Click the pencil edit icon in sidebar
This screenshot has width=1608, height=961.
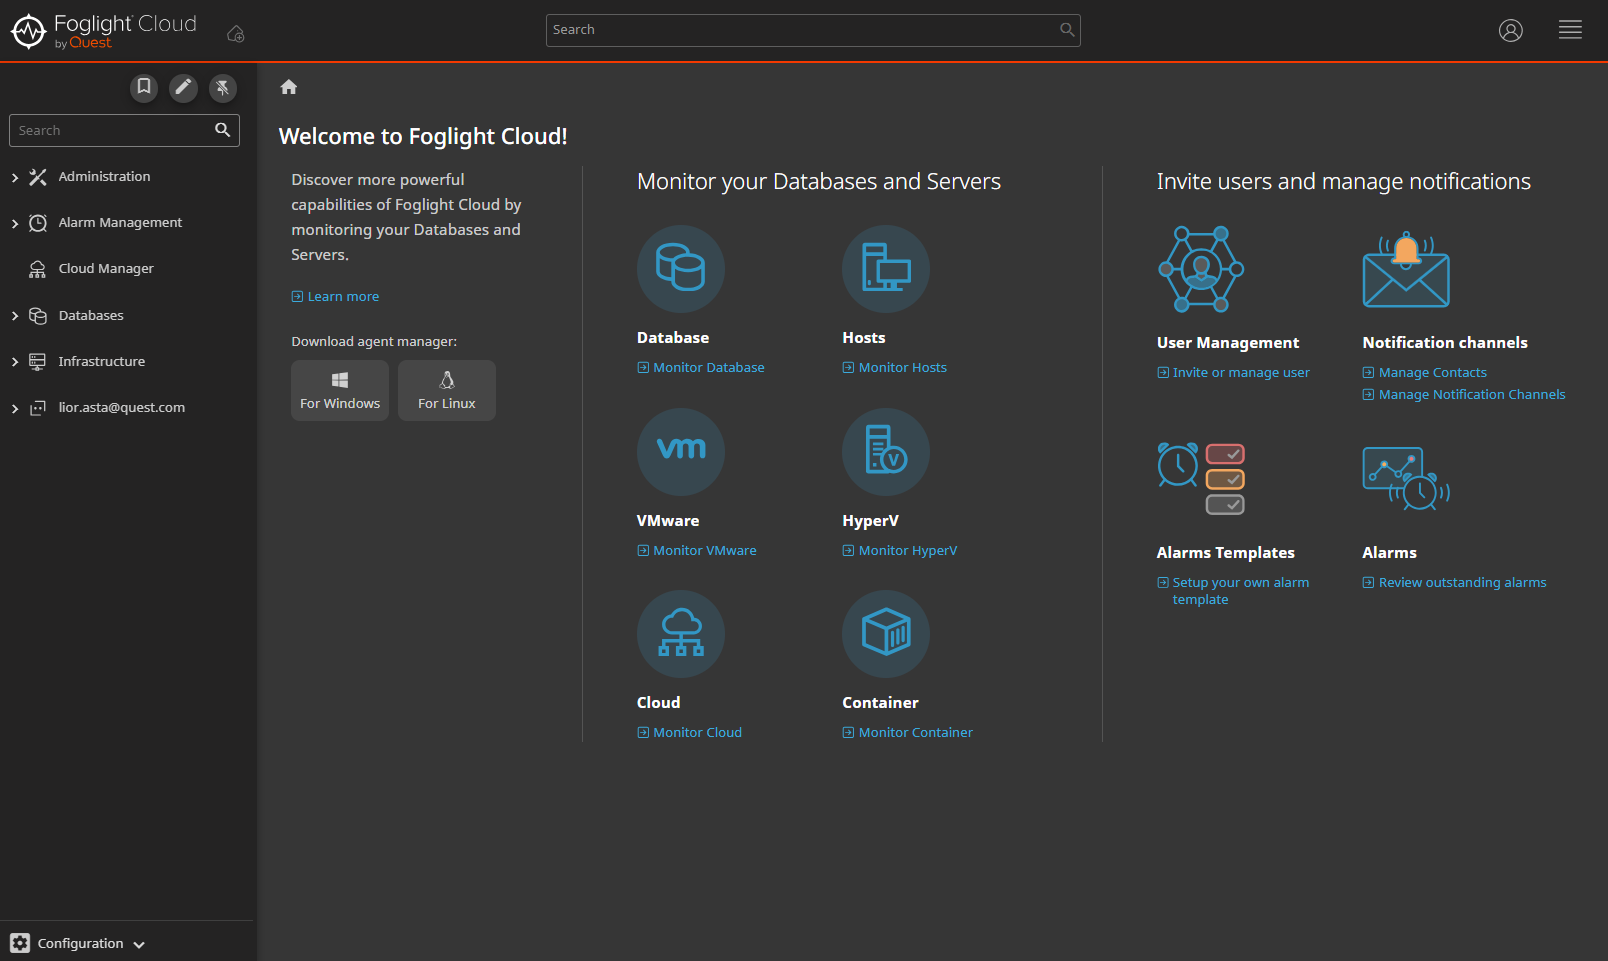point(183,87)
